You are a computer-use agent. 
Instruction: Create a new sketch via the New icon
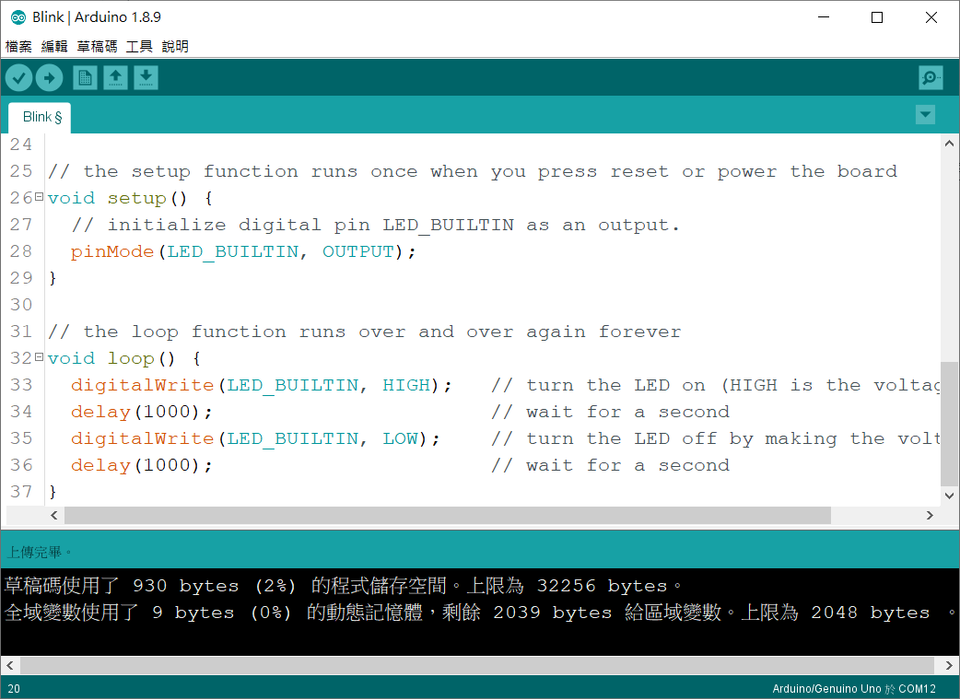coord(85,77)
